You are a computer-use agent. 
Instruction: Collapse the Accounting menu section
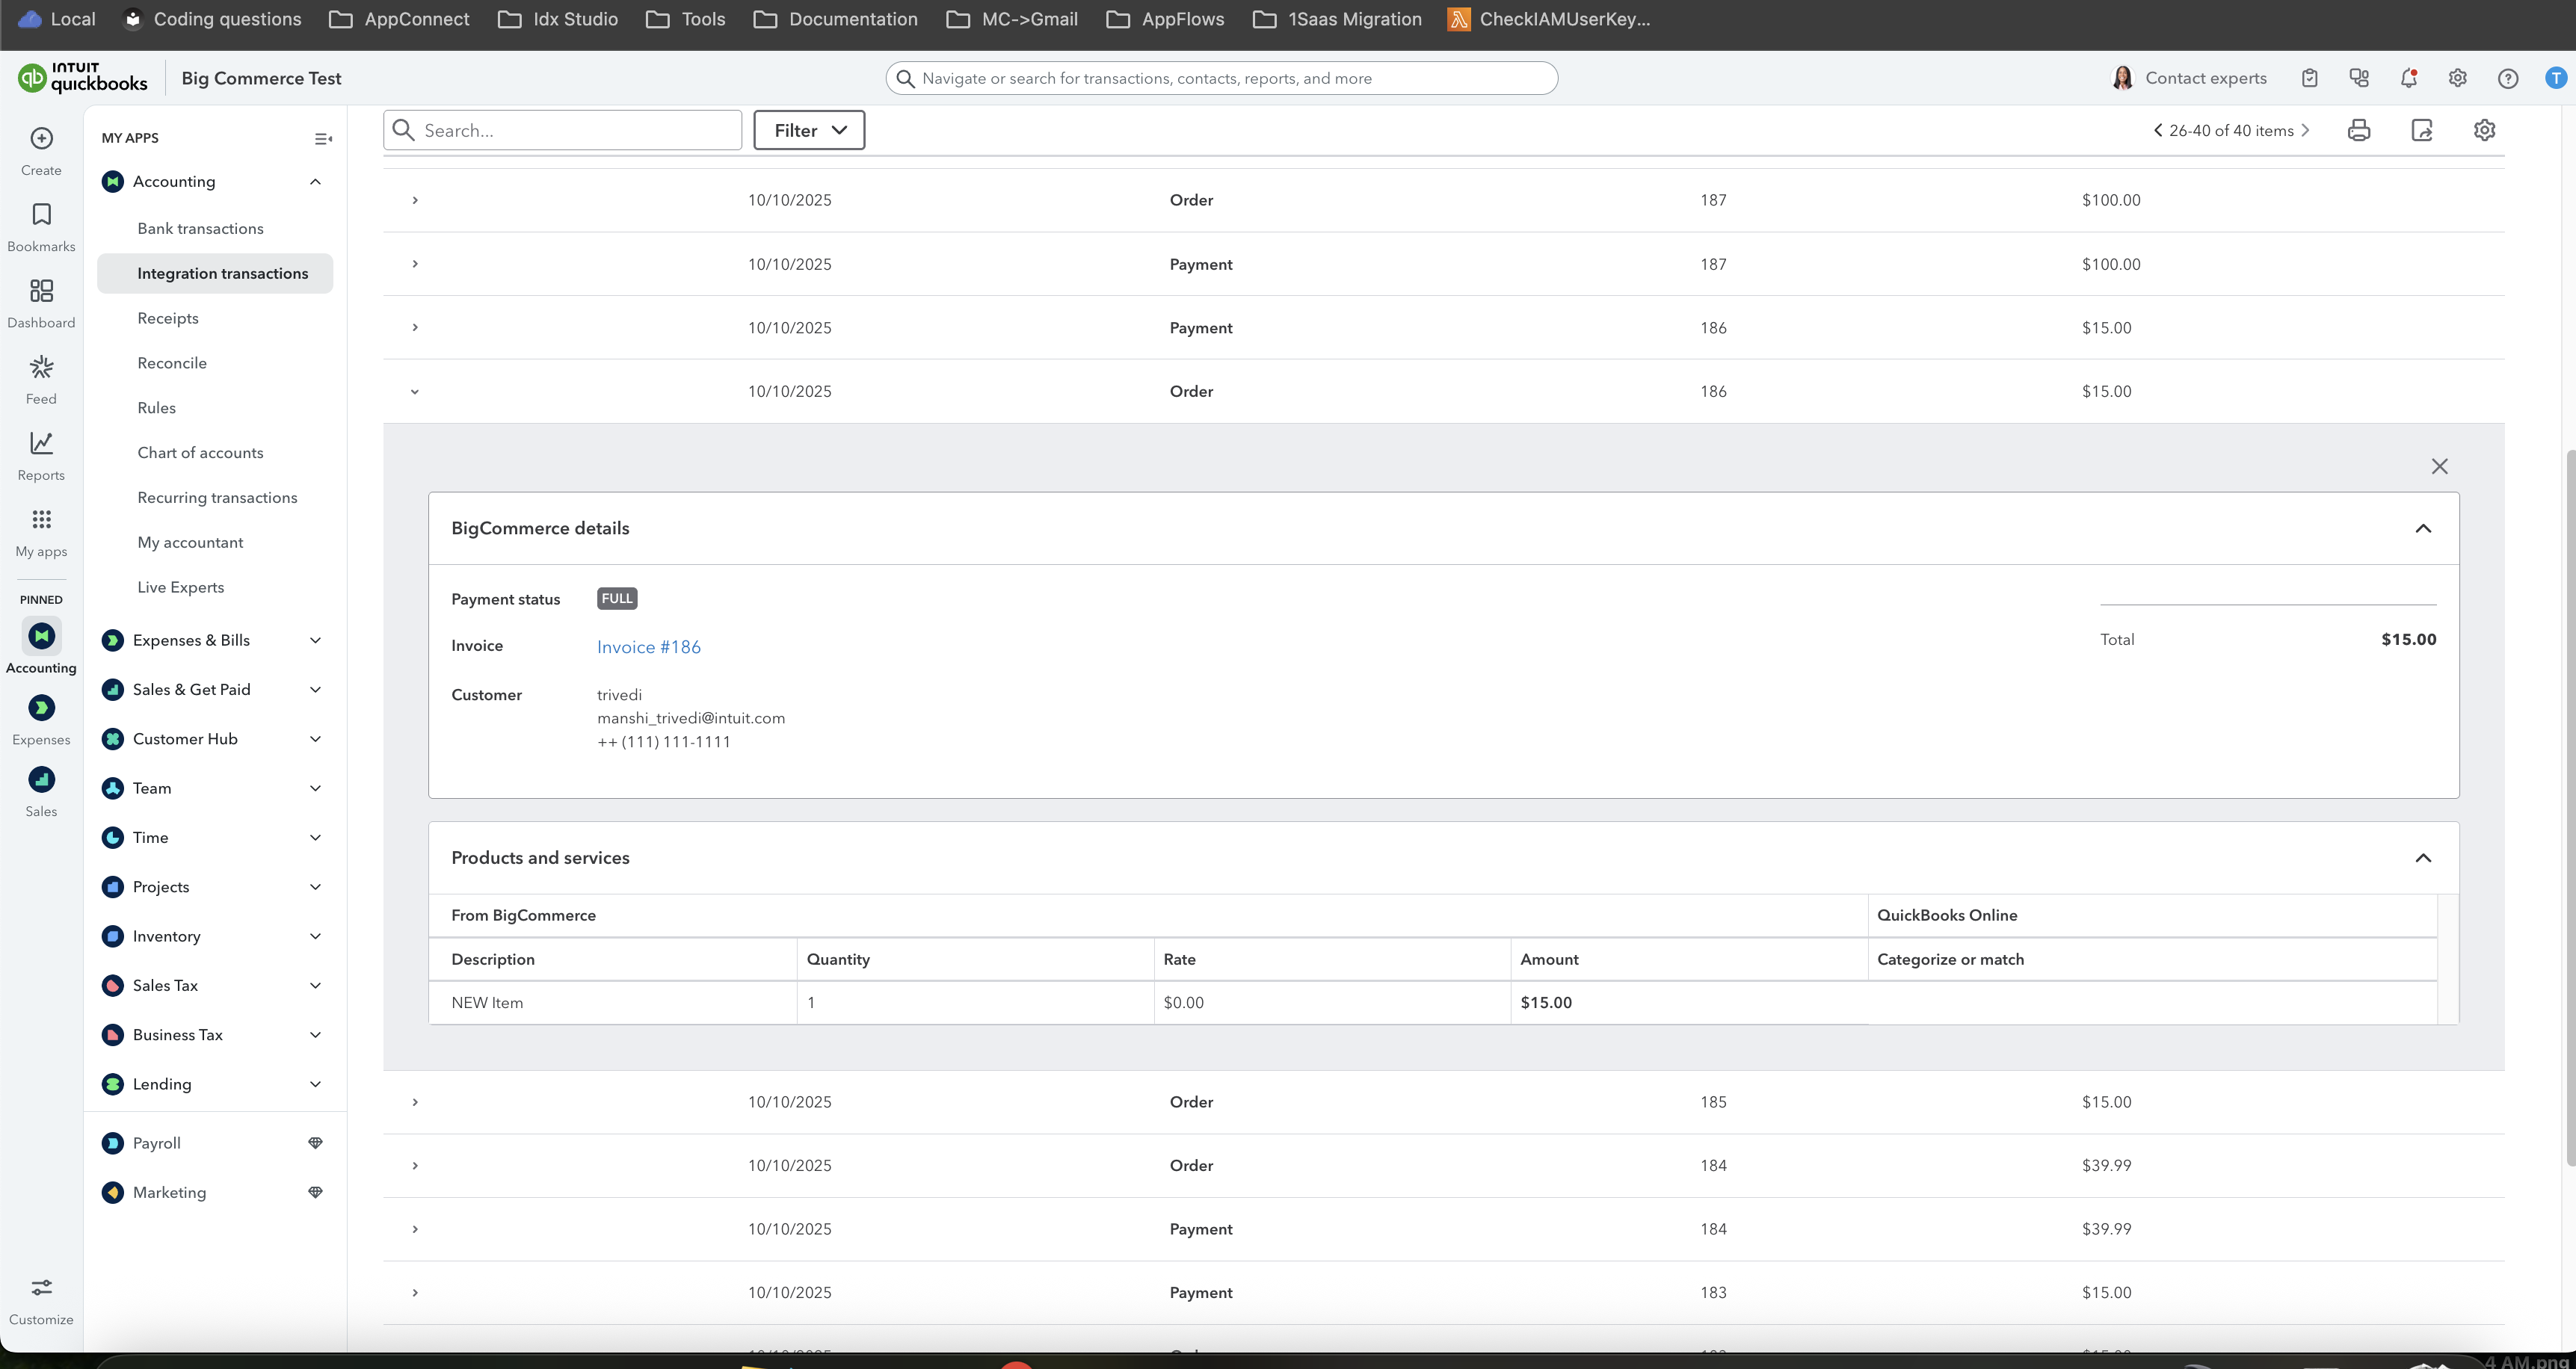[315, 182]
